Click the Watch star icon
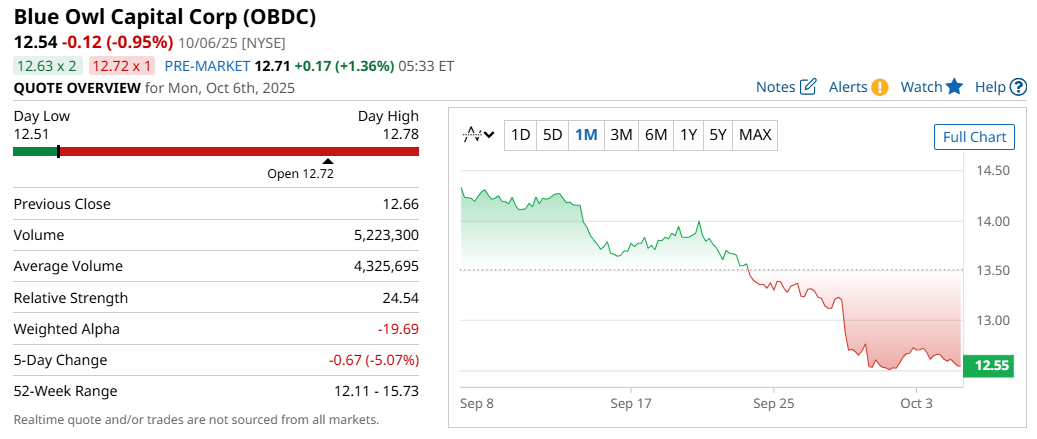1037x439 pixels. (x=954, y=87)
